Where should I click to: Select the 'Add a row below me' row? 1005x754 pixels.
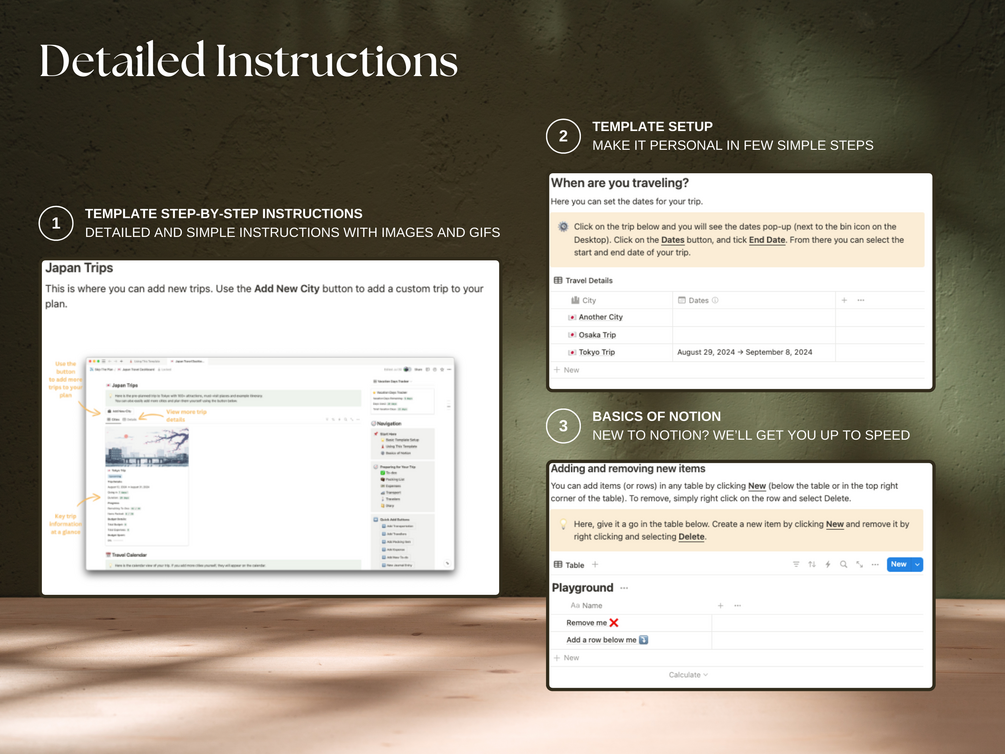737,640
